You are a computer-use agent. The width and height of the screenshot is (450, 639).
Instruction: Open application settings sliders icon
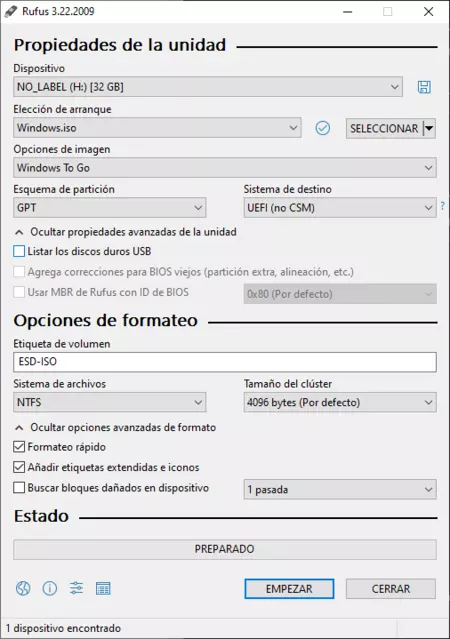pos(76,588)
